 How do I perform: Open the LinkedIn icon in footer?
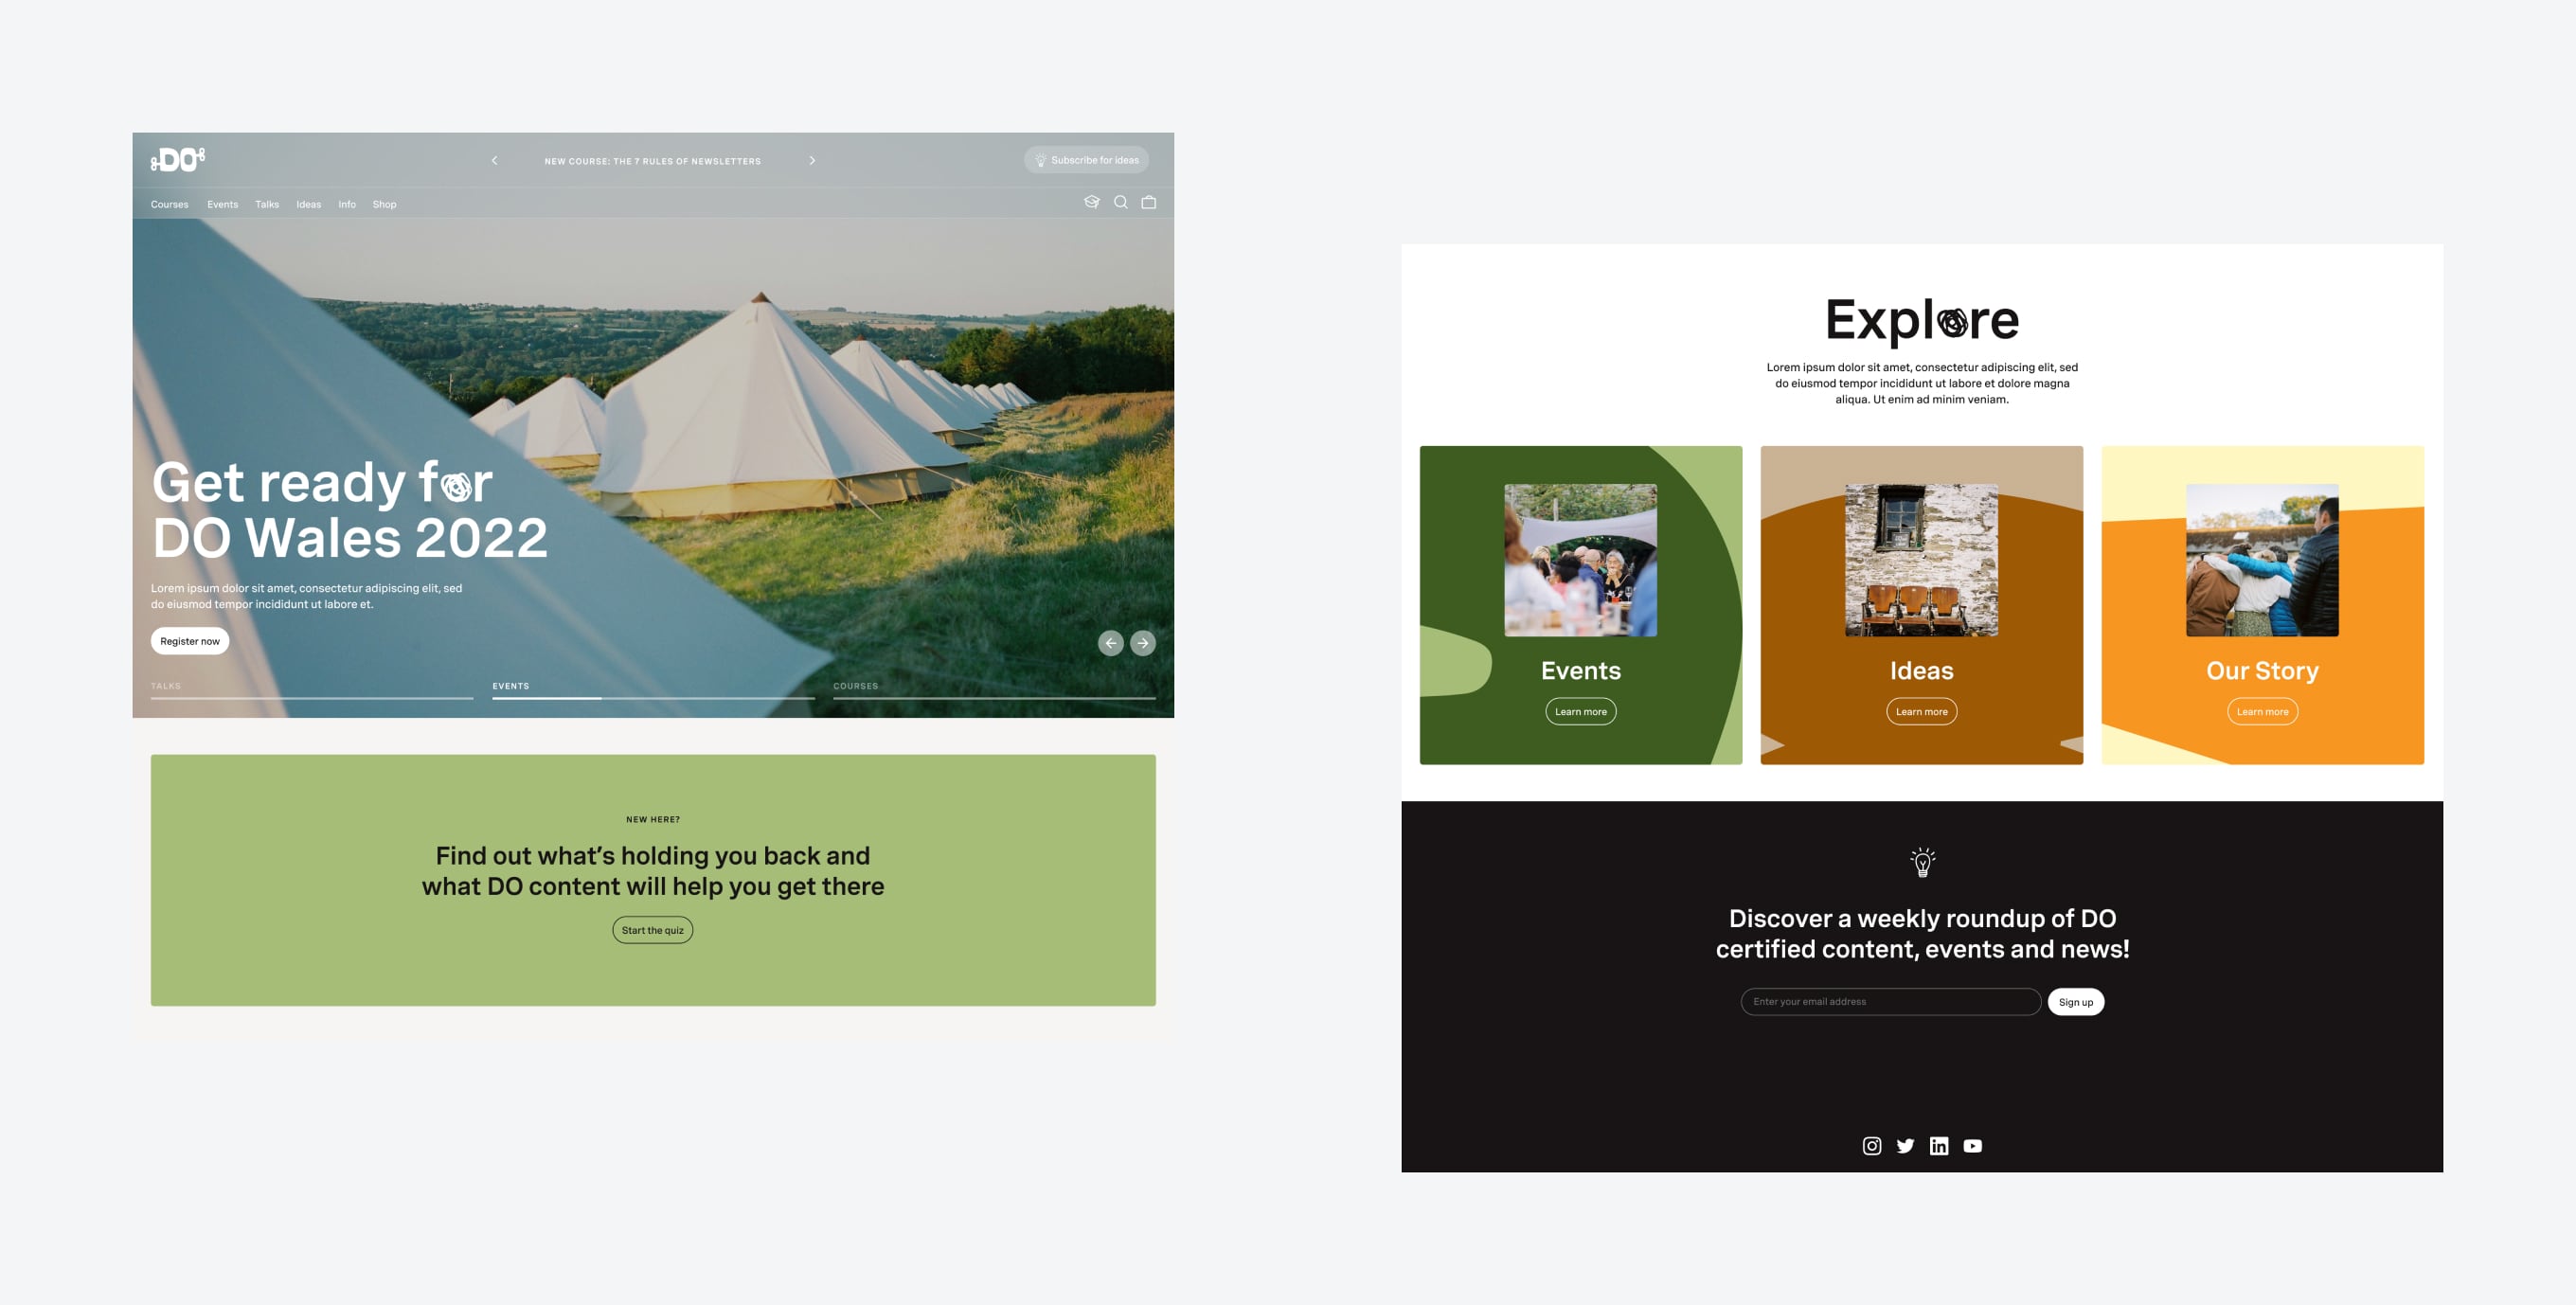[x=1939, y=1146]
